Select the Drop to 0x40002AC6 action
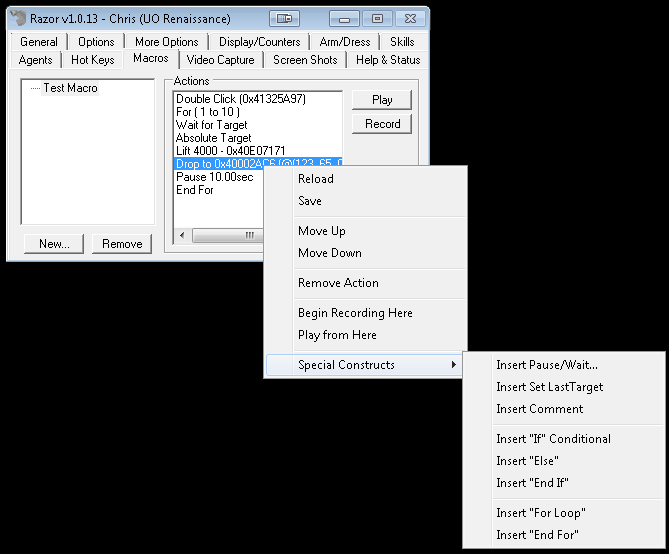Viewport: 669px width, 554px height. click(258, 163)
